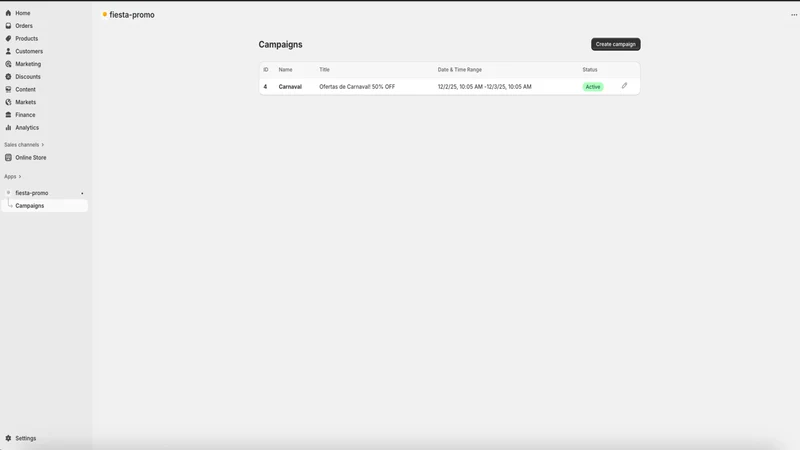This screenshot has height=450, width=800.
Task: Open the Markets section
Action: 26,103
